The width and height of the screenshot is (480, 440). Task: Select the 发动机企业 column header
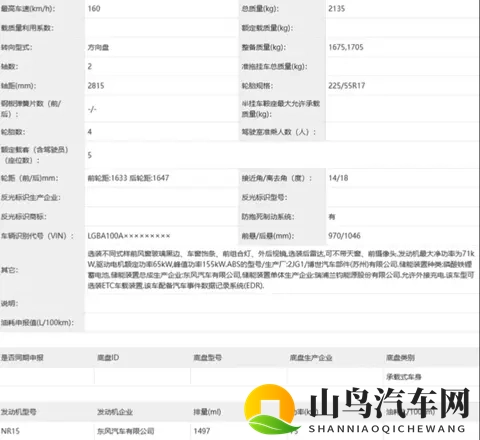point(115,412)
